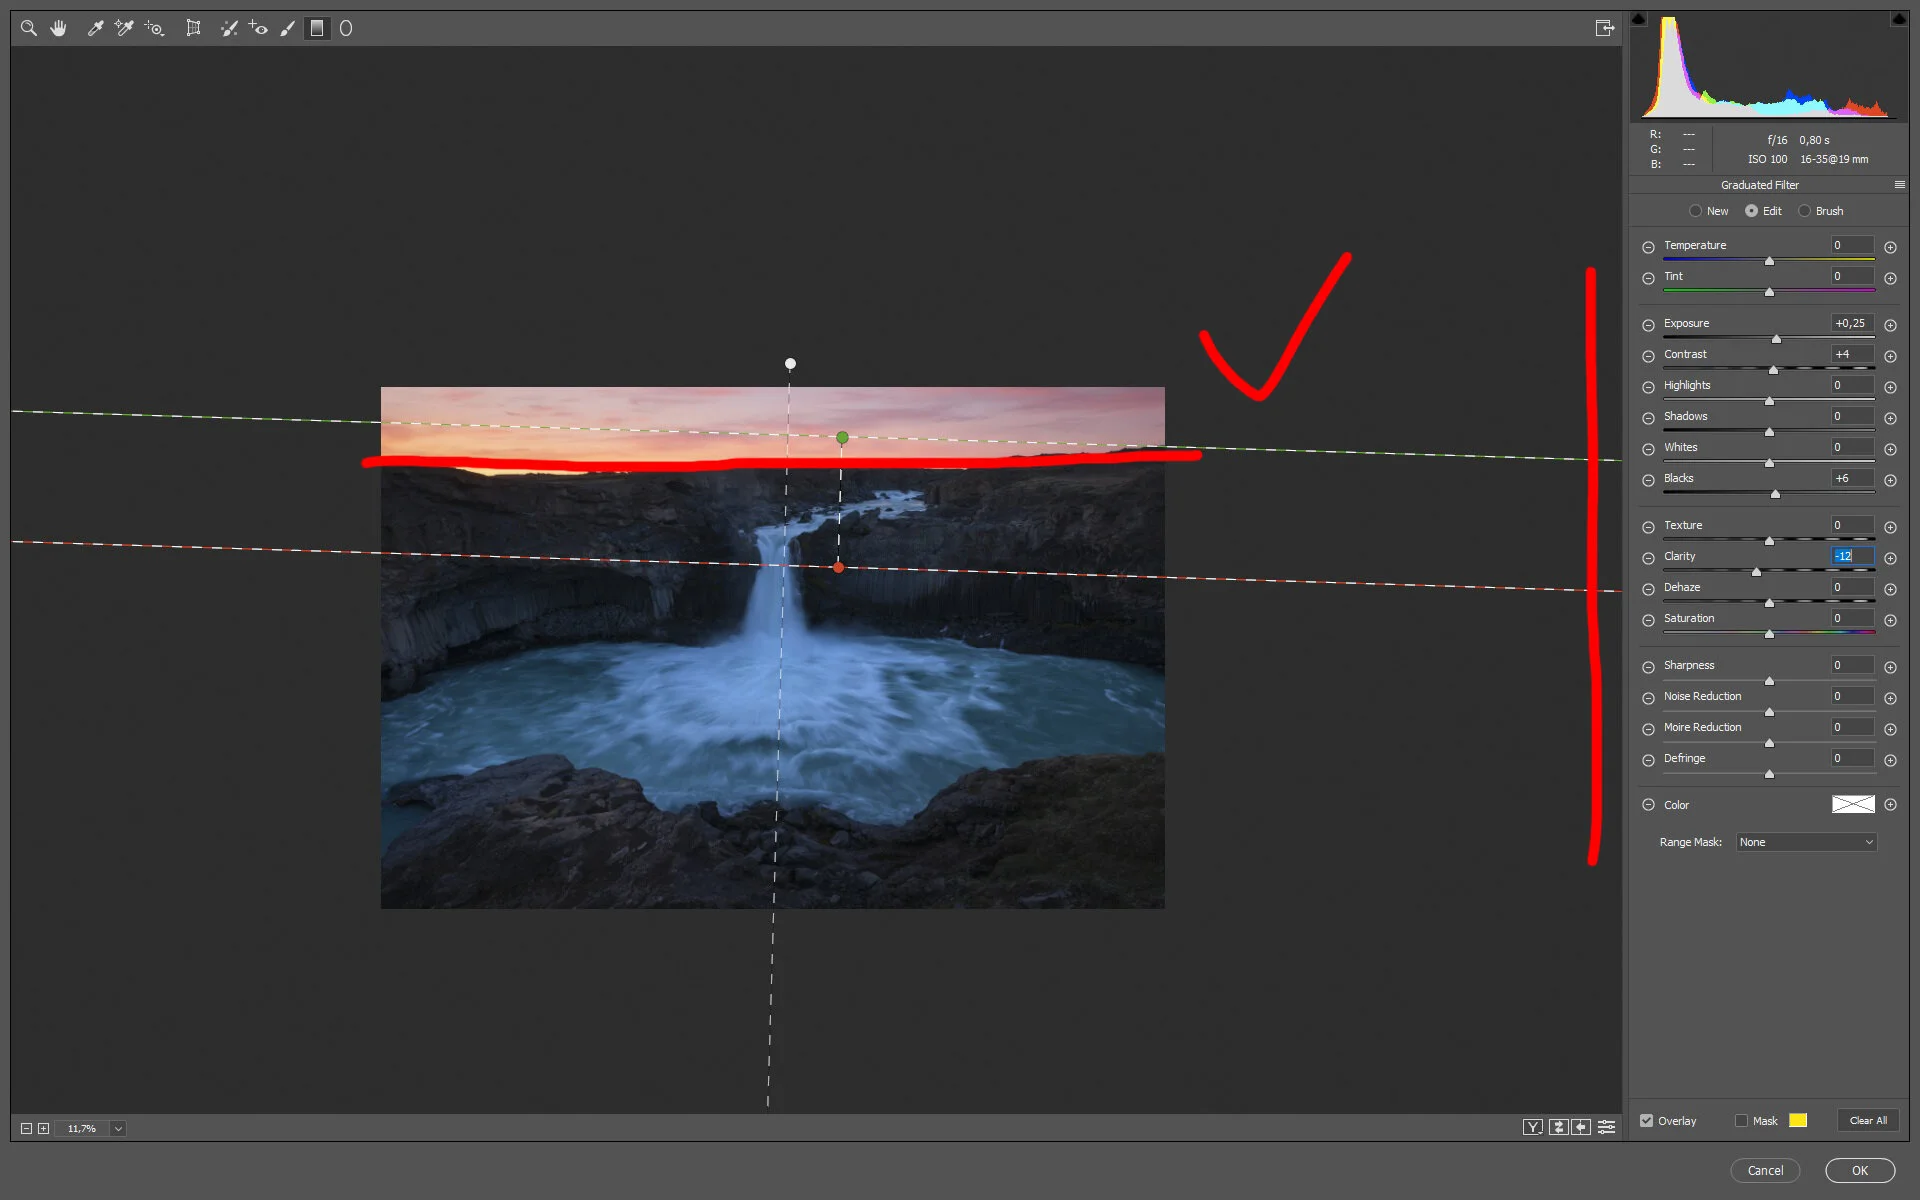Screen dimensions: 1920x1200
Task: Open the Range Mask dropdown
Action: coord(1804,842)
